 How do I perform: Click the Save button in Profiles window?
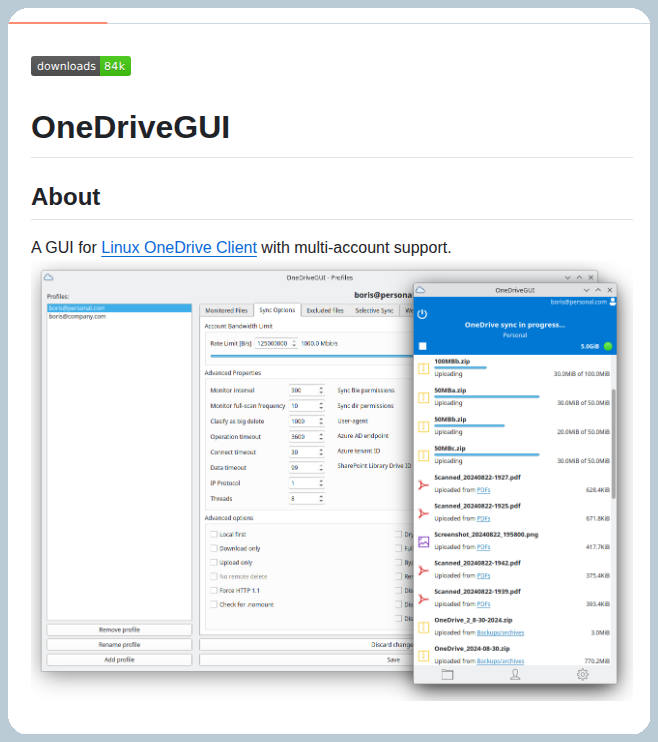pos(307,660)
